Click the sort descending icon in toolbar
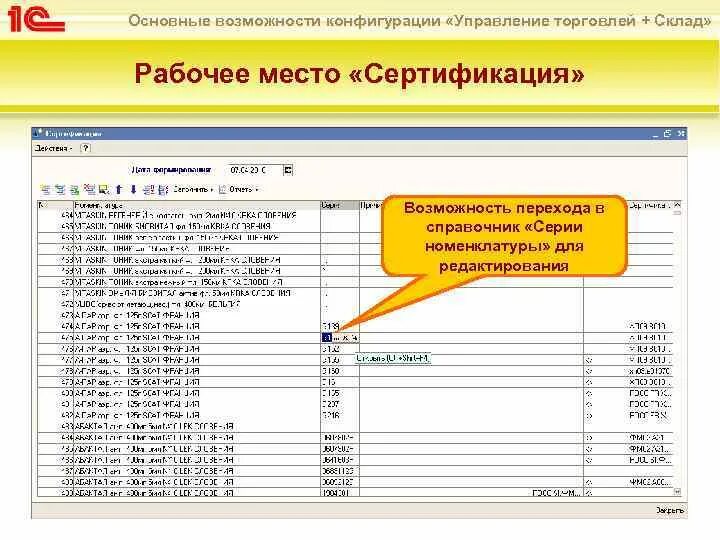Image resolution: width=720 pixels, height=540 pixels. (x=163, y=189)
